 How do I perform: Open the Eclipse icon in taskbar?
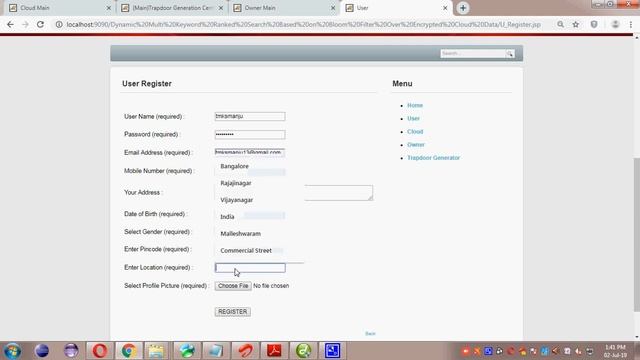click(71, 351)
